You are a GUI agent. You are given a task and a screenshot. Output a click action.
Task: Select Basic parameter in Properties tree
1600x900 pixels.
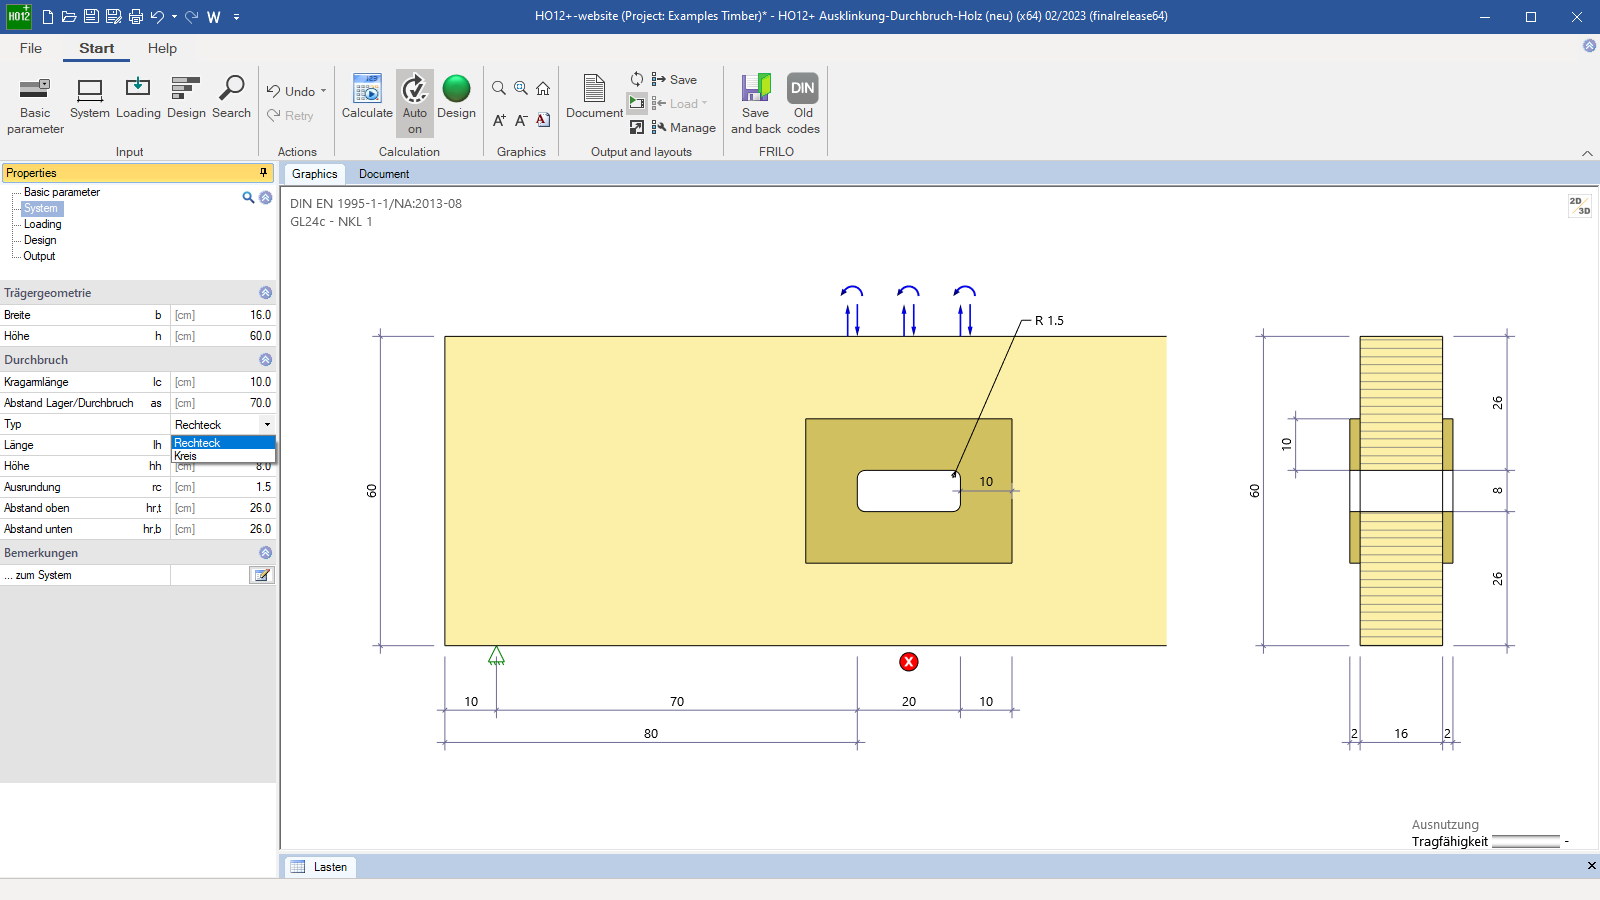point(62,192)
